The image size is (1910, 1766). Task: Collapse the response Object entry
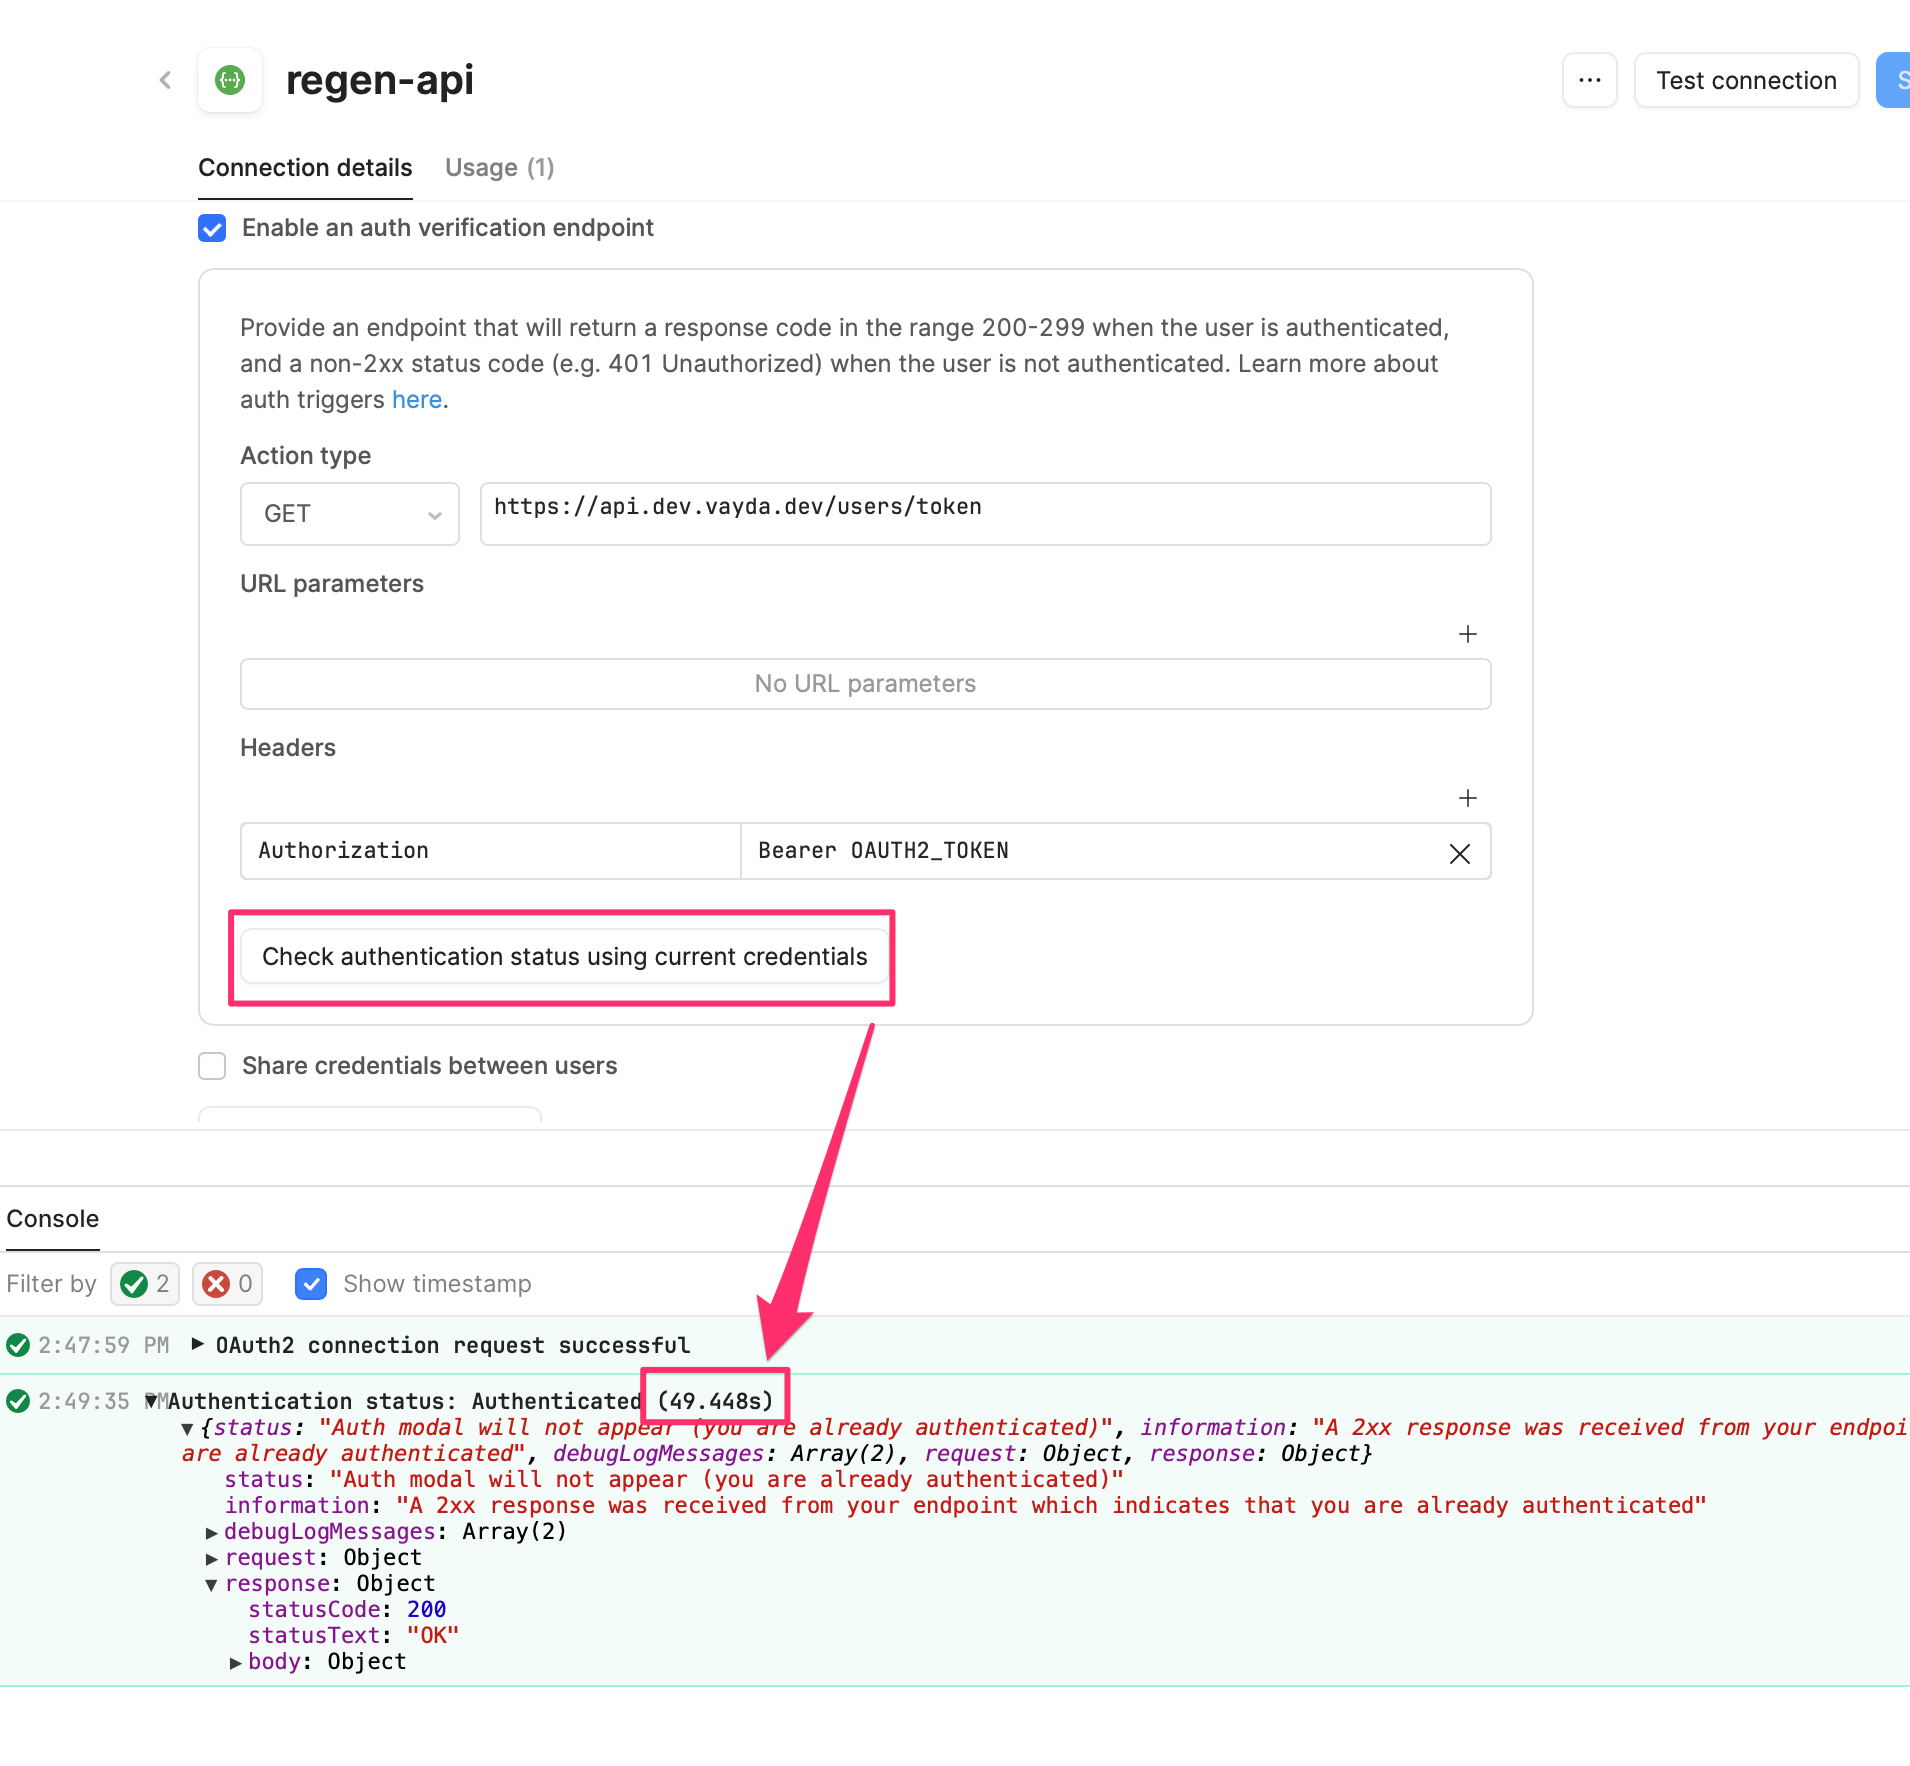[211, 1583]
